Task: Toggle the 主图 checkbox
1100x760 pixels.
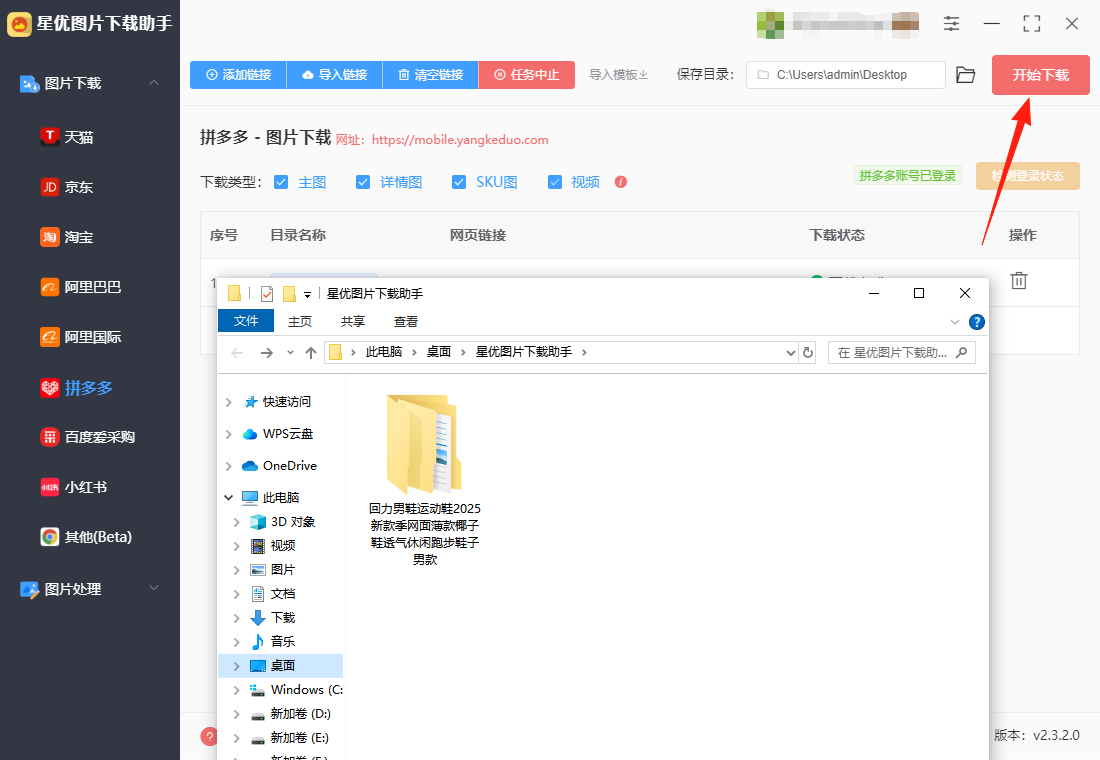Action: click(x=281, y=182)
